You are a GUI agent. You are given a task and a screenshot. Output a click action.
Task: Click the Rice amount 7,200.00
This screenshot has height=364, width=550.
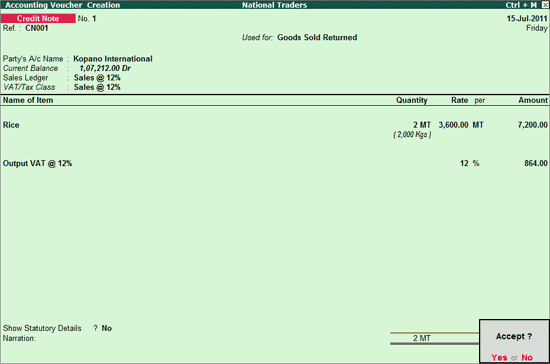[x=532, y=125]
